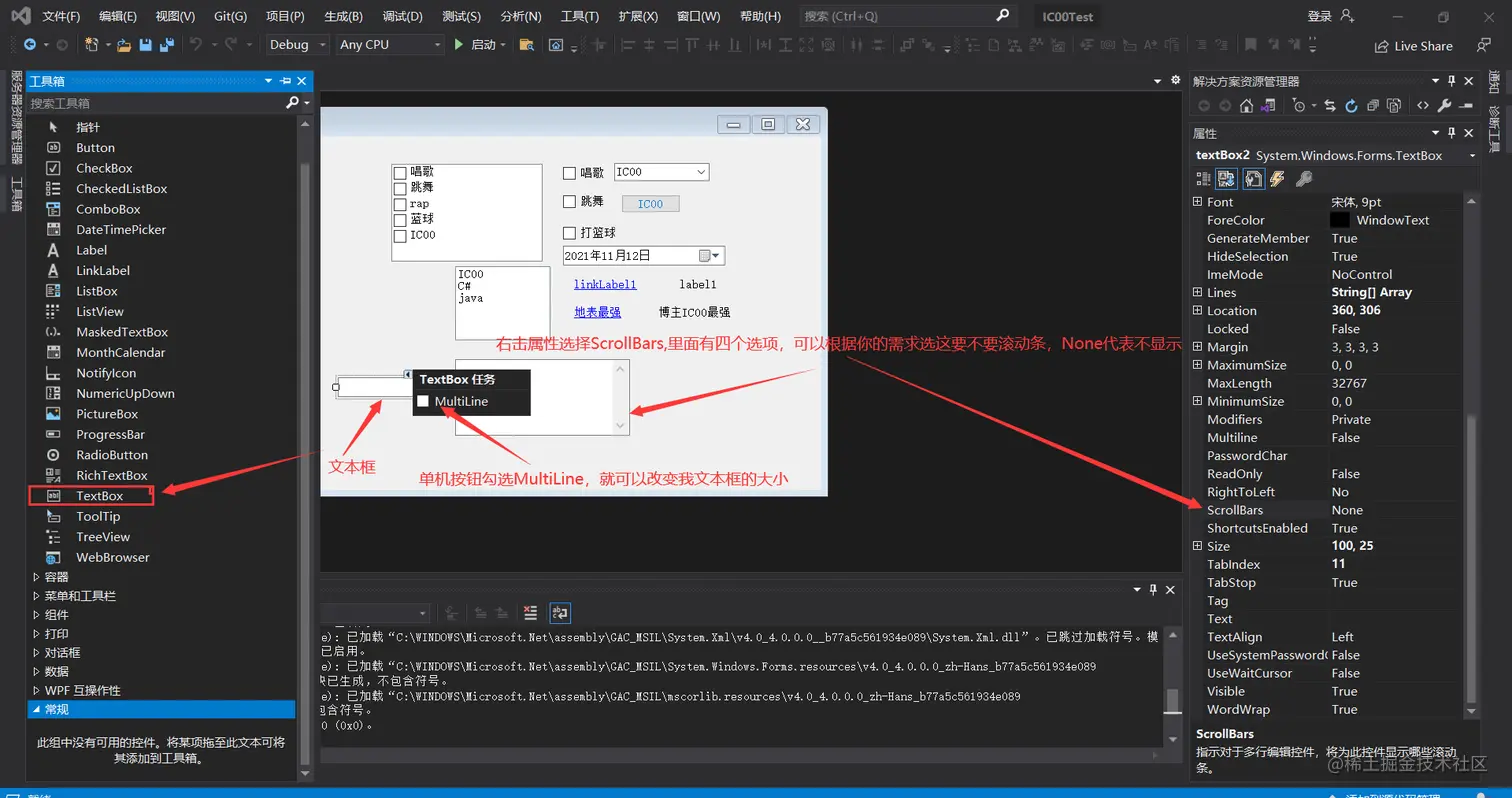Click the 地表最强 link on the form

pyautogui.click(x=597, y=312)
